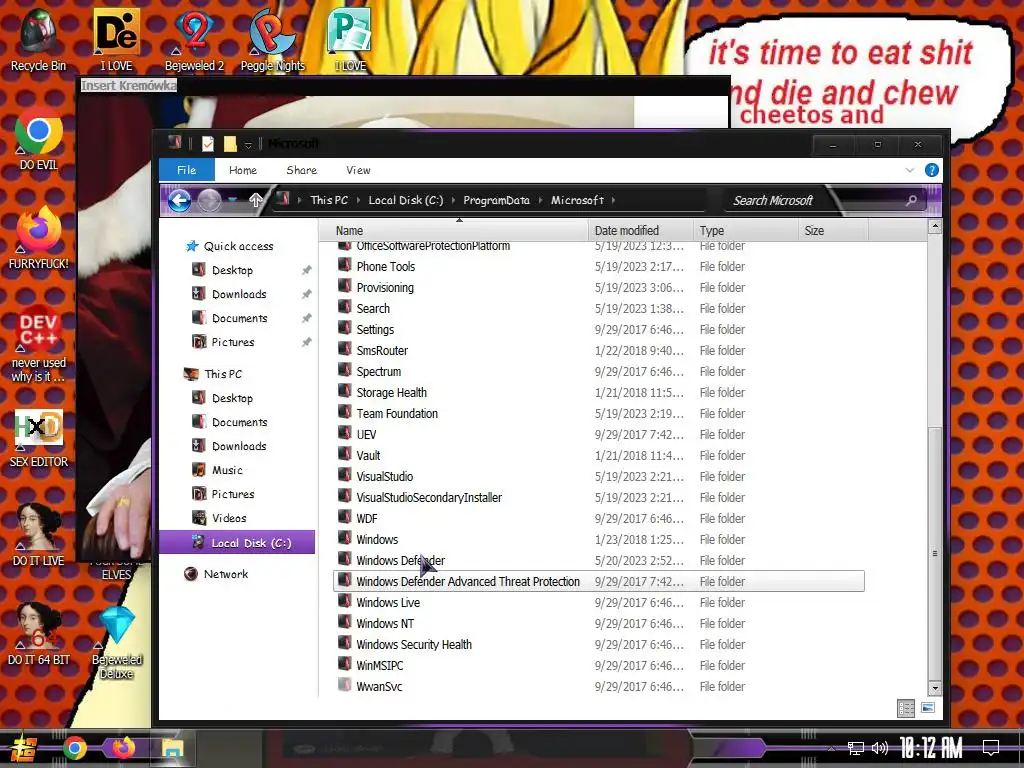Launch Firefox from the taskbar

[x=123, y=748]
